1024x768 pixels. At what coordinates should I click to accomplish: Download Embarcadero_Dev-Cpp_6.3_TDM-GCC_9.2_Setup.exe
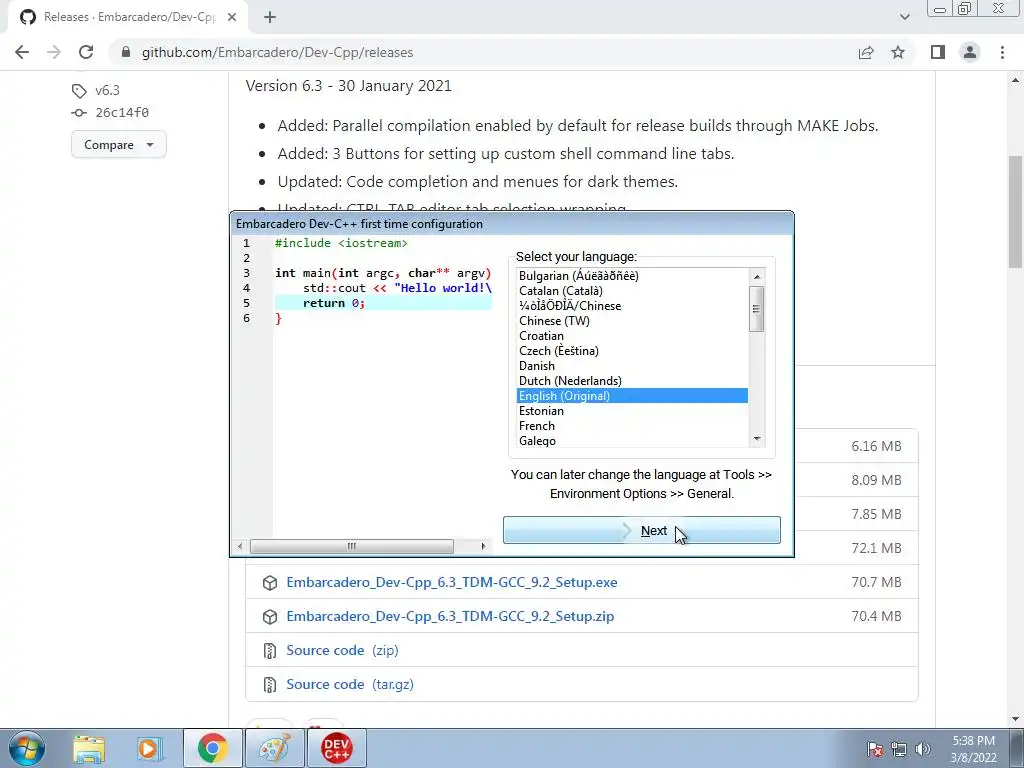451,582
